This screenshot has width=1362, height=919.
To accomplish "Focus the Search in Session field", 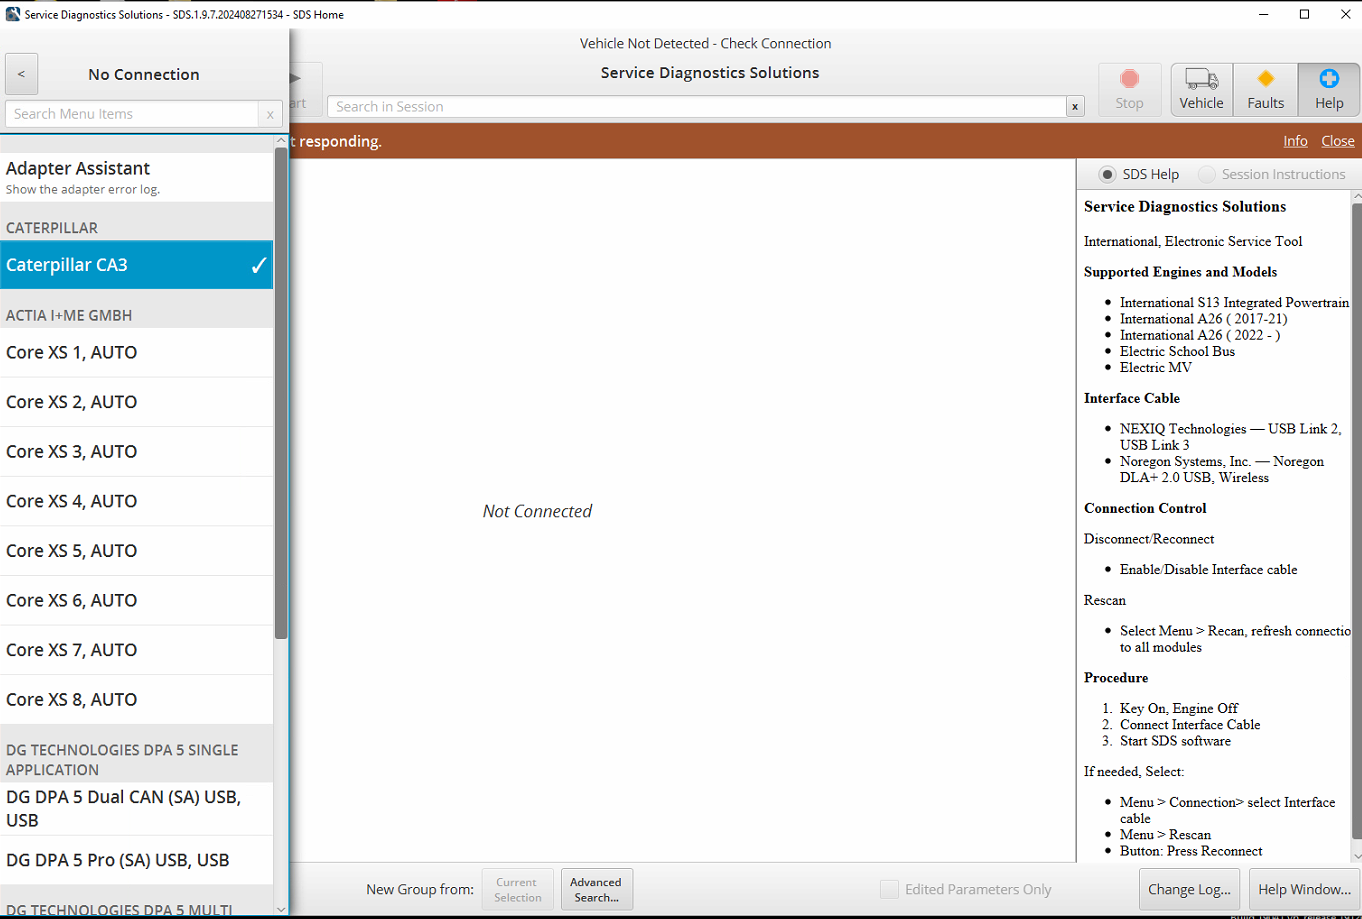I will click(x=697, y=107).
